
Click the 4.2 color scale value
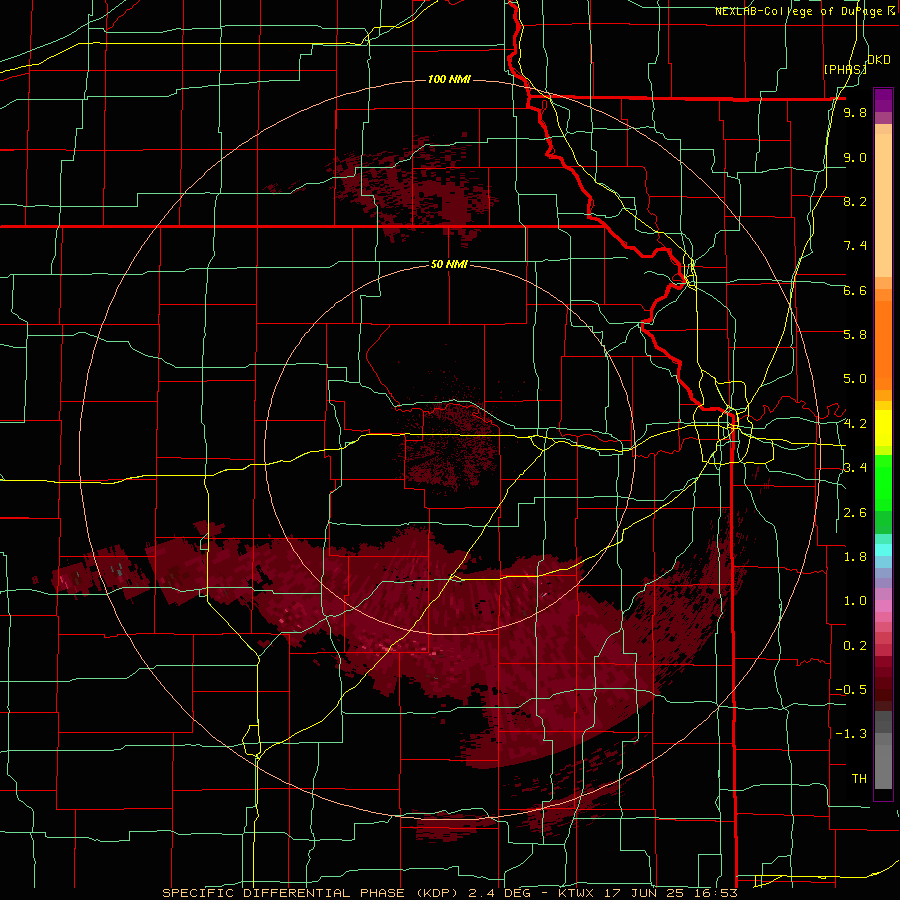pos(855,424)
